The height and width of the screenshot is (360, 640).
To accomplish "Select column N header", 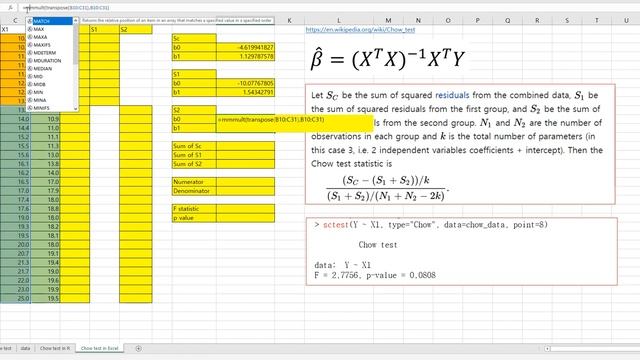I will coord(418,20).
